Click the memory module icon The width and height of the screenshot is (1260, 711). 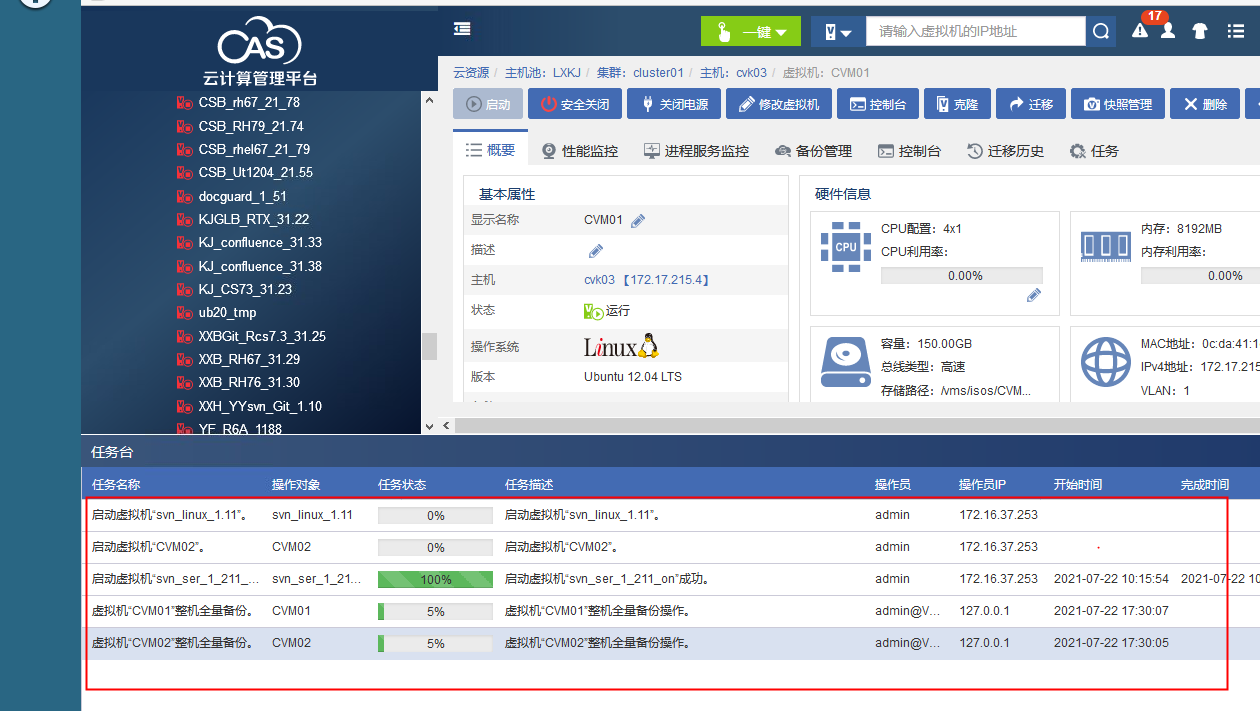(1106, 246)
